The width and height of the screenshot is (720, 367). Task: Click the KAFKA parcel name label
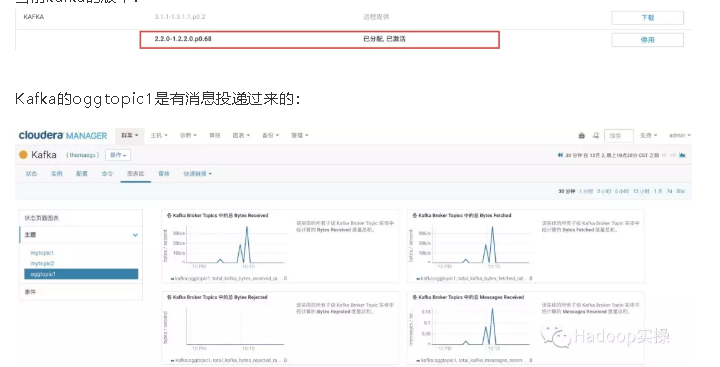click(x=34, y=17)
